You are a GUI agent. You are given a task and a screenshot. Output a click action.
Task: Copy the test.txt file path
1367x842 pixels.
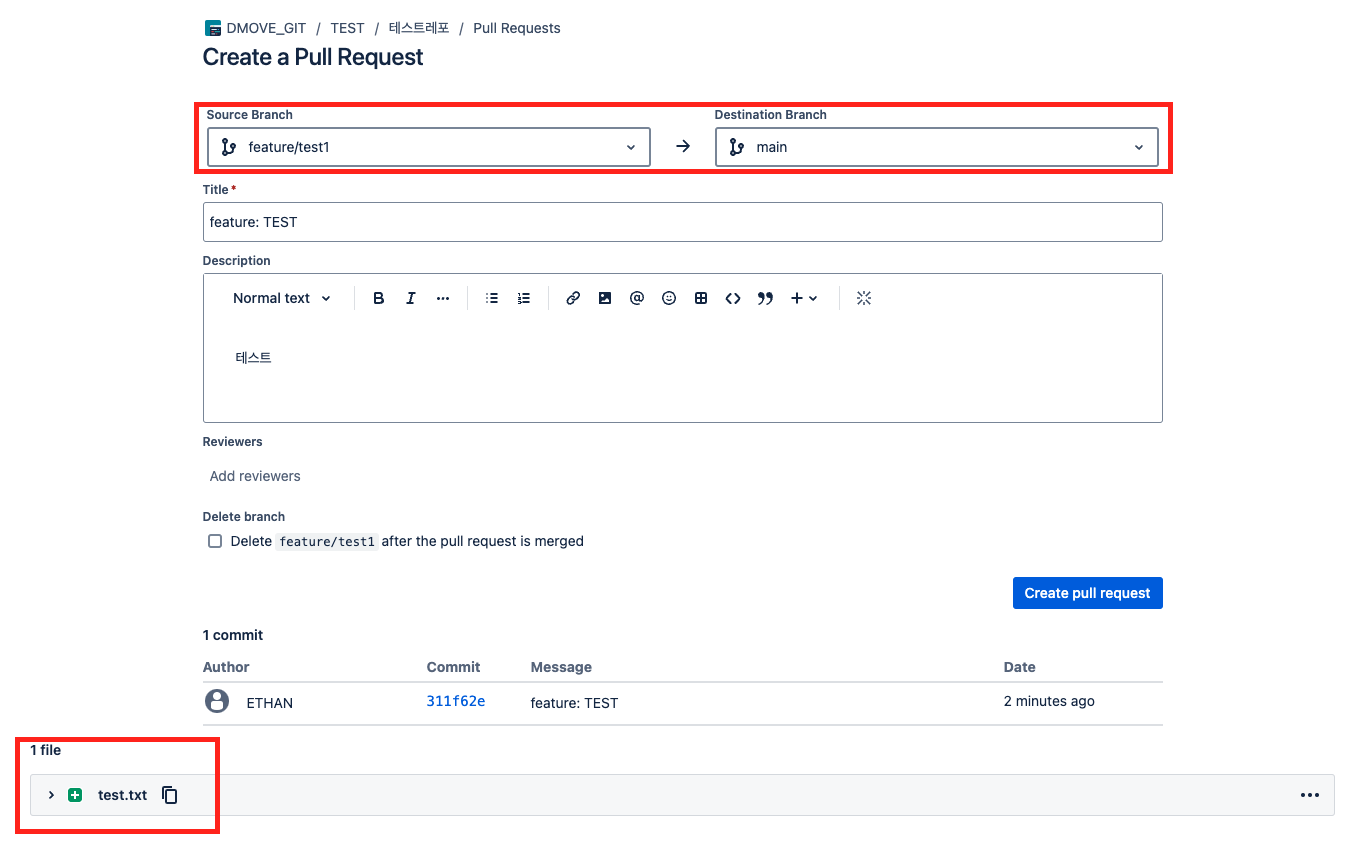(x=170, y=795)
